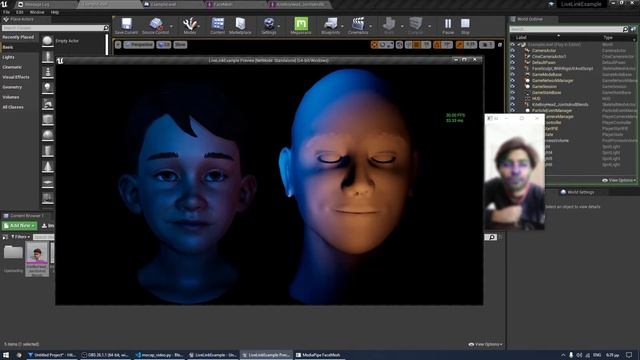Image resolution: width=640 pixels, height=360 pixels.
Task: Toggle visibility of the CameraActor row
Action: coord(513,51)
